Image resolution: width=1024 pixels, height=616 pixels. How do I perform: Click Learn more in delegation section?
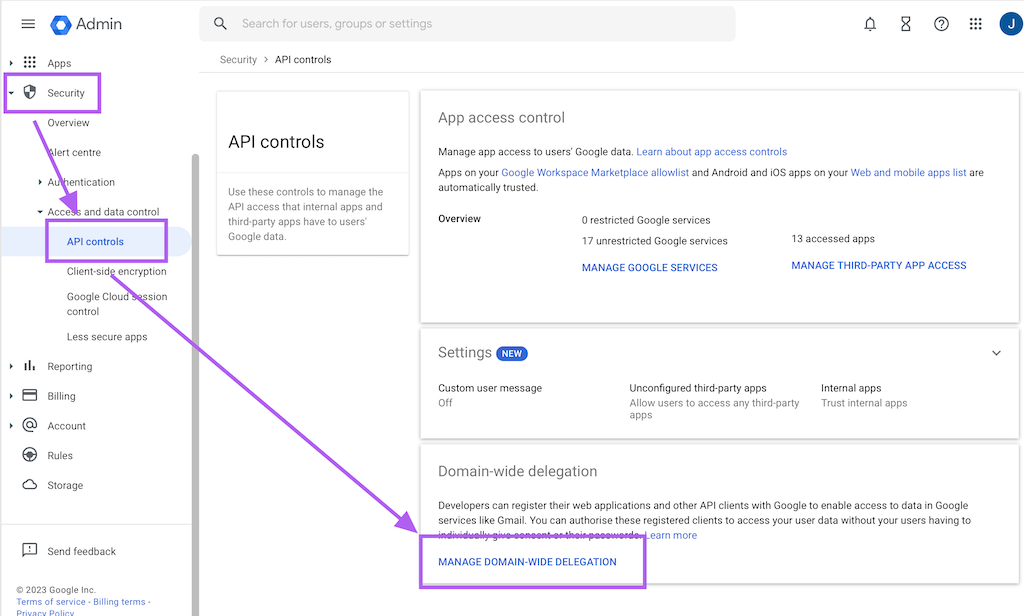tap(671, 535)
